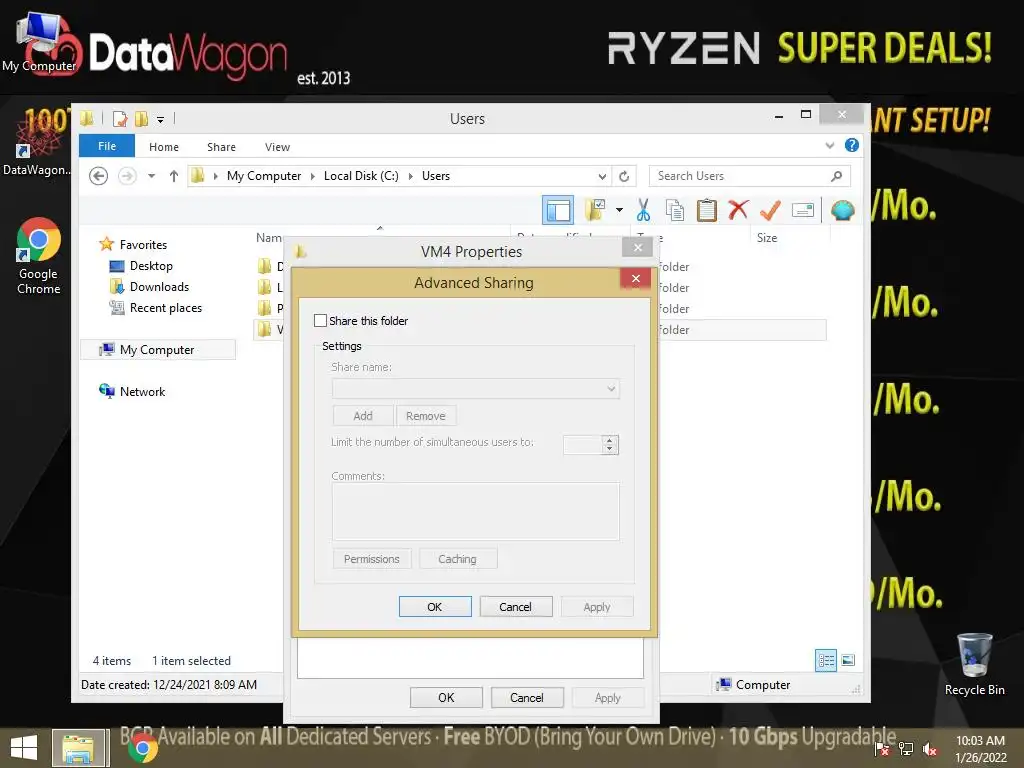Image resolution: width=1024 pixels, height=768 pixels.
Task: Click the network tray icon
Action: [x=906, y=748]
